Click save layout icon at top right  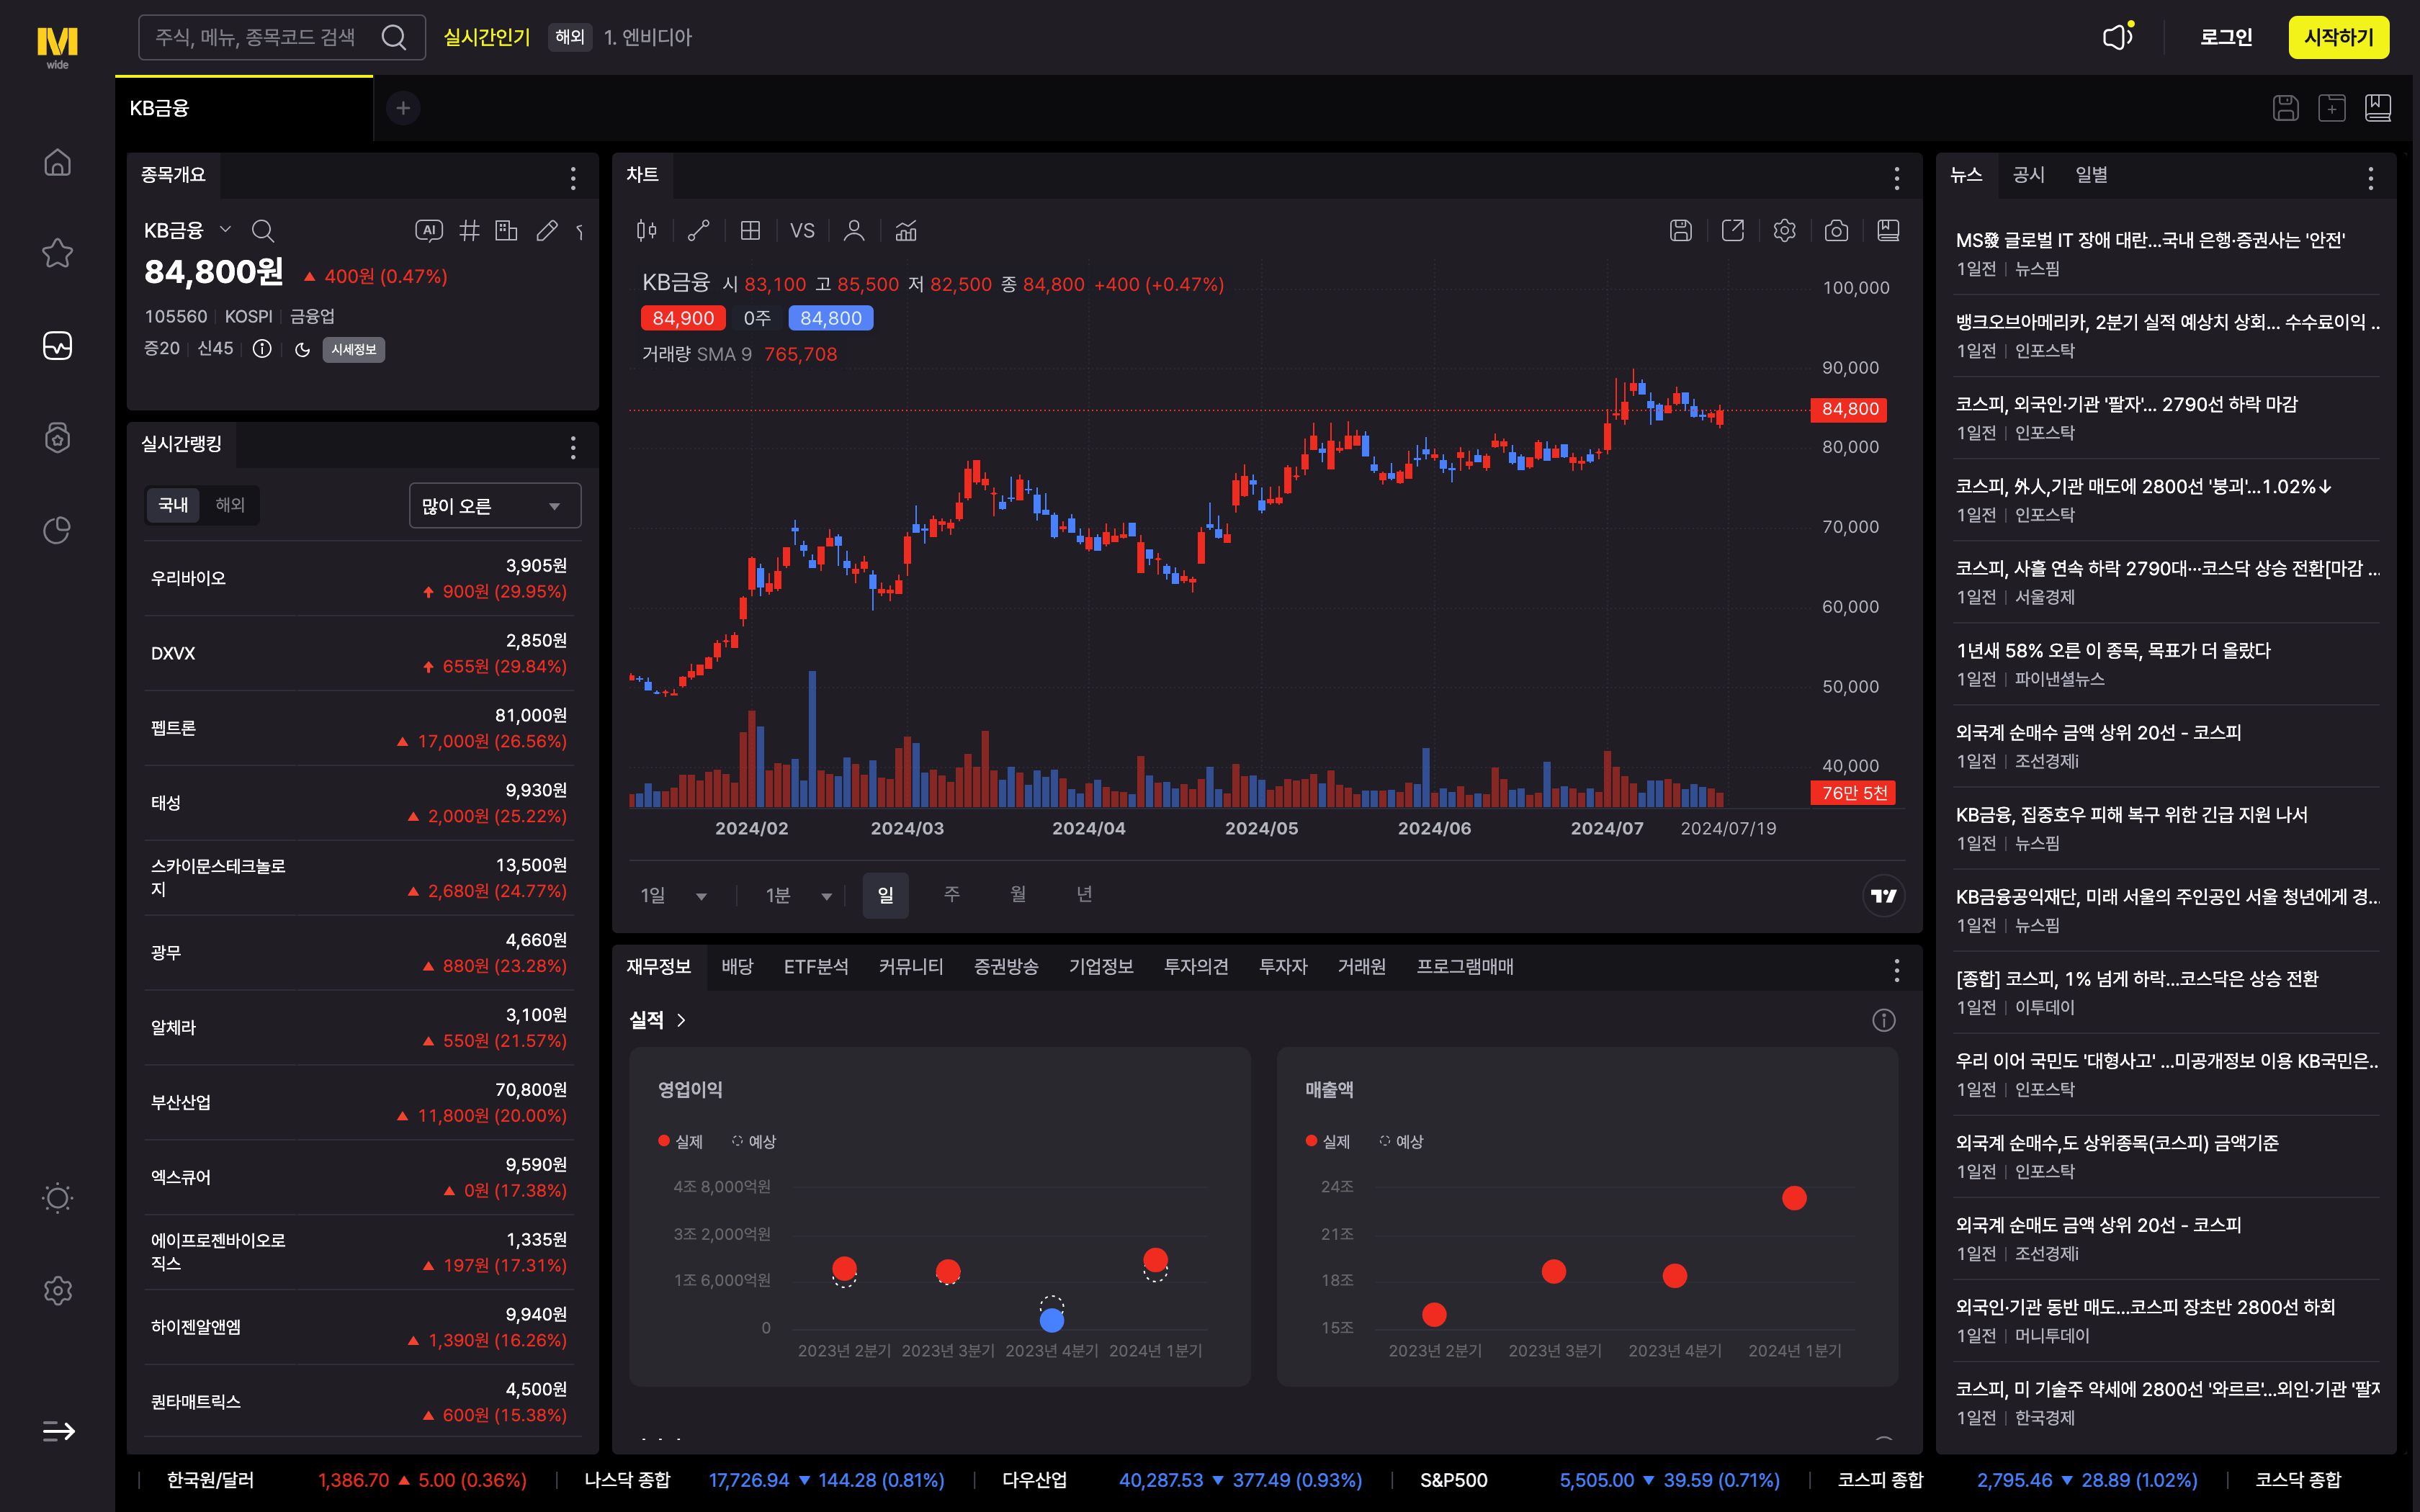[x=2286, y=108]
